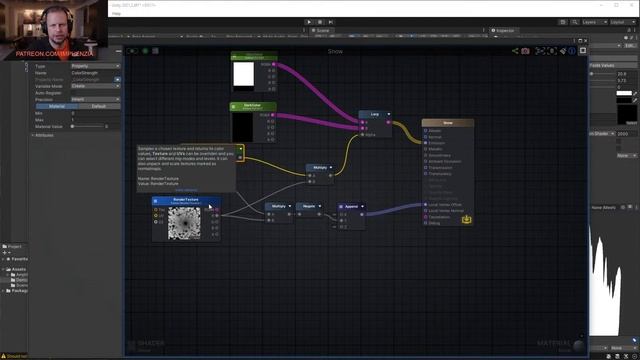Open the Variable Mode dropdown
640x360 pixels.
tap(96, 86)
